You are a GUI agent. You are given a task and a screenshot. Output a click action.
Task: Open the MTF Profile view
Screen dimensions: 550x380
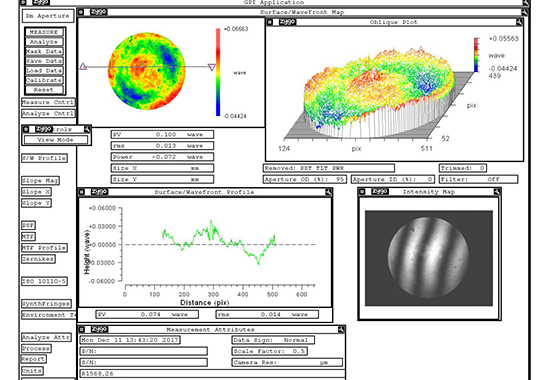[x=44, y=248]
